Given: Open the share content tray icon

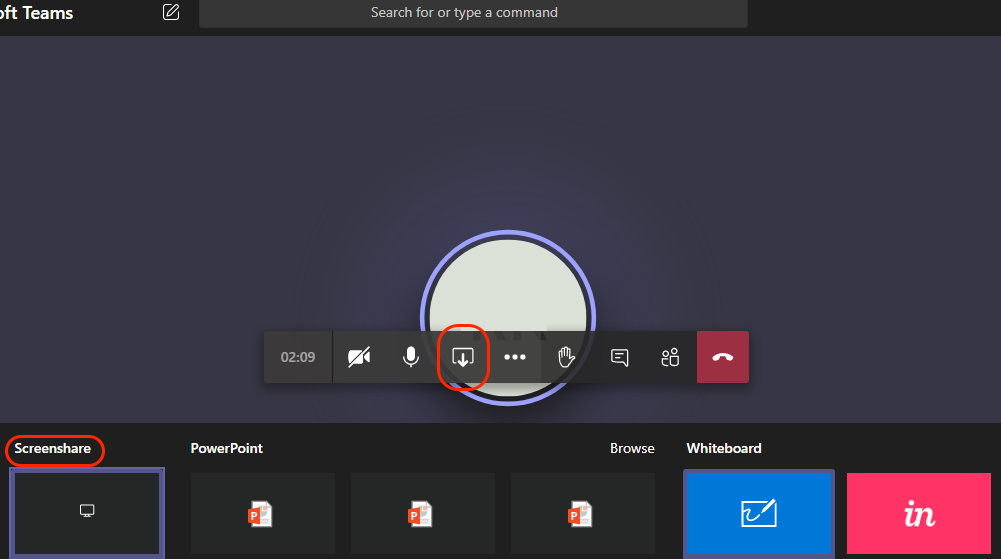Looking at the screenshot, I should pos(463,357).
